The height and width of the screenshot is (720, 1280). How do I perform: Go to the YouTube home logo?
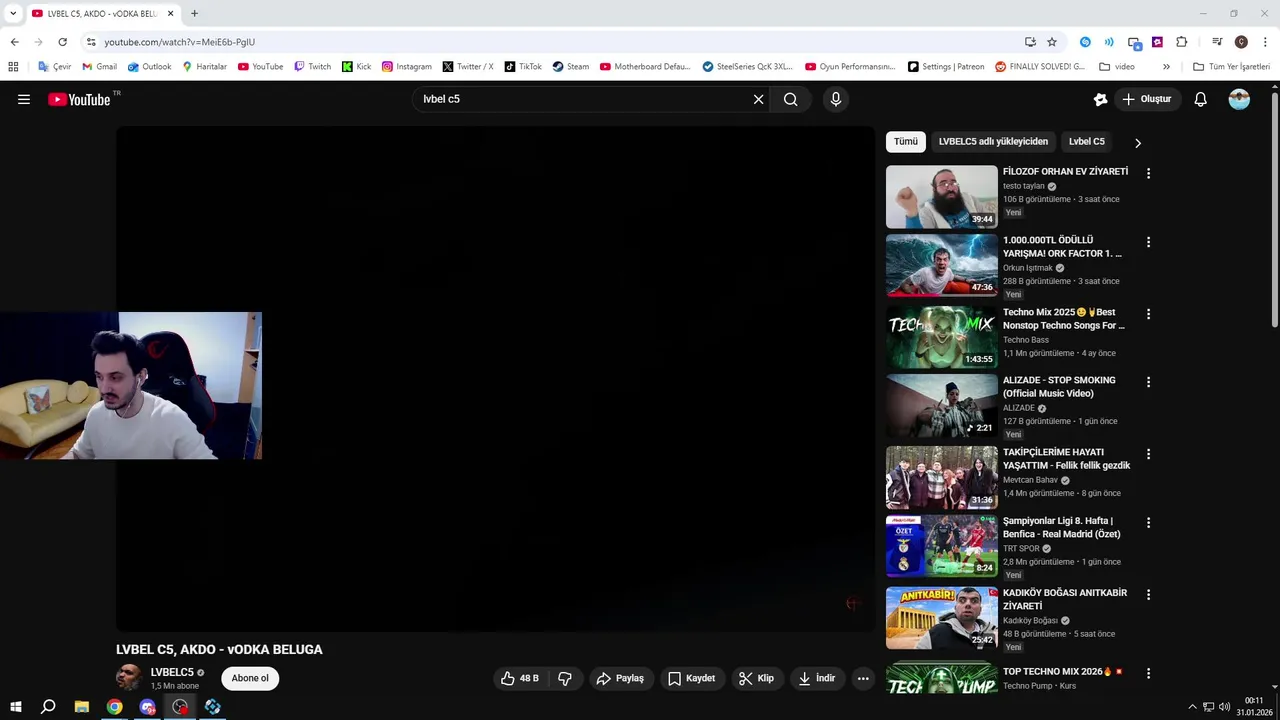pyautogui.click(x=80, y=99)
